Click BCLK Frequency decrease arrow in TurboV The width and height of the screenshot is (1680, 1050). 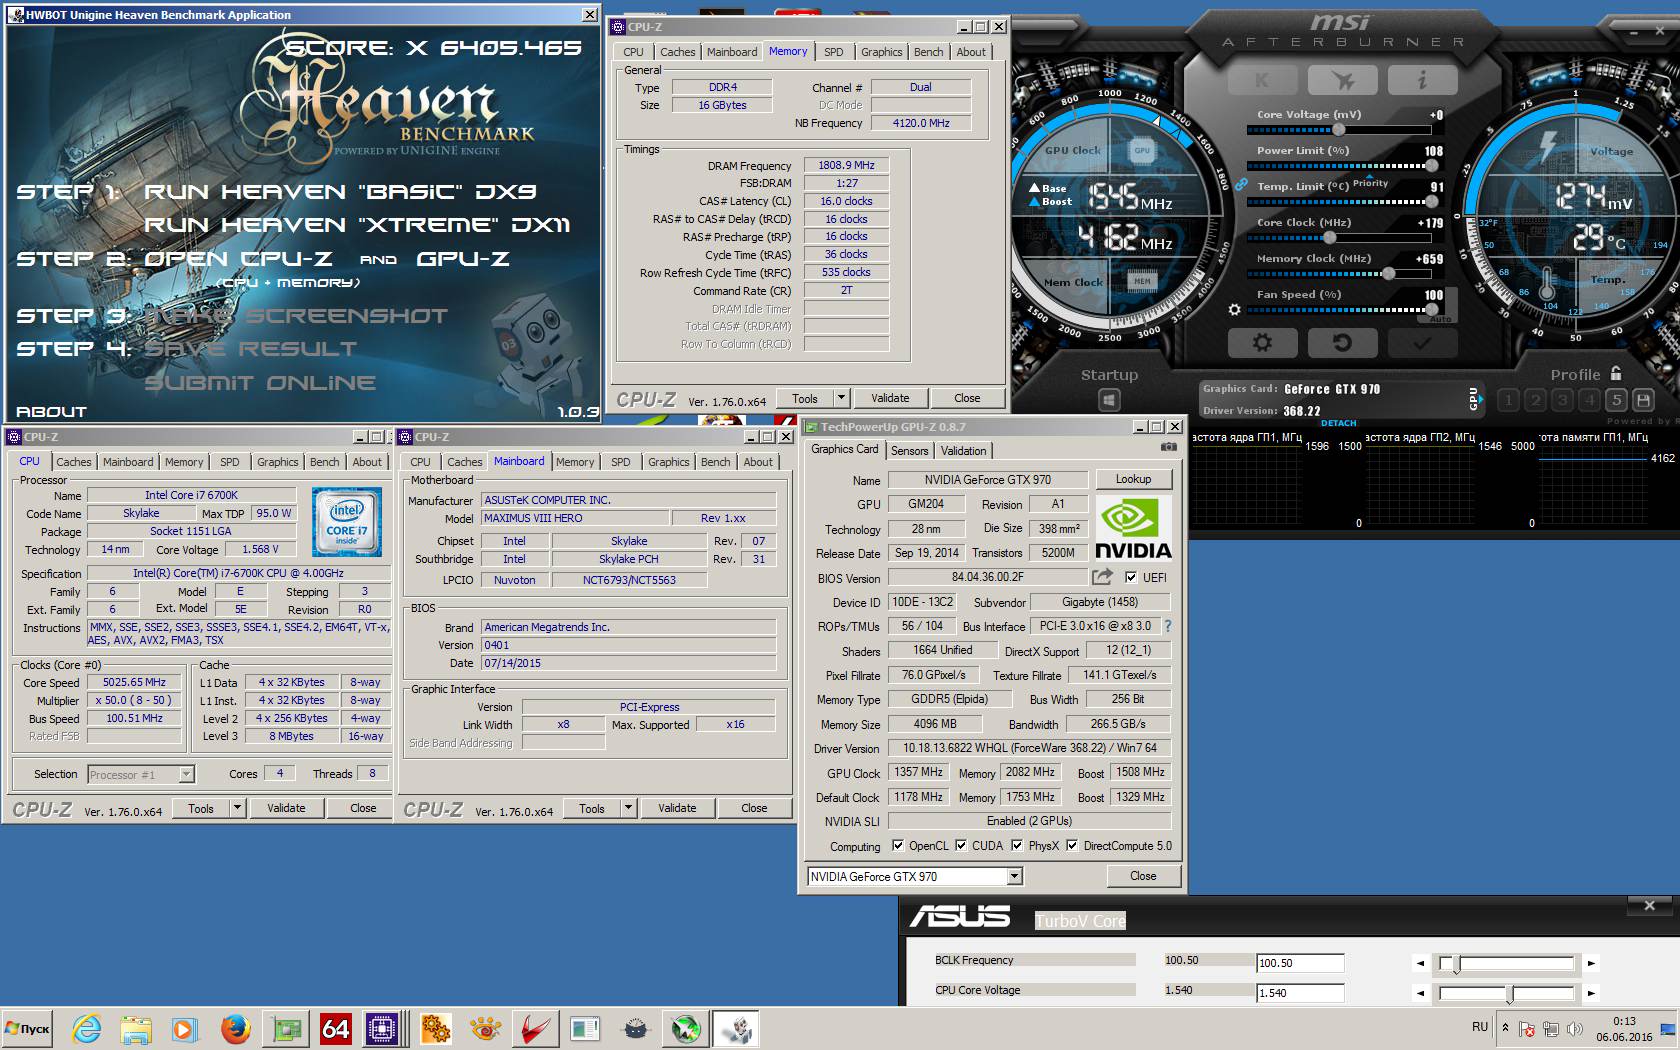[x=1420, y=963]
